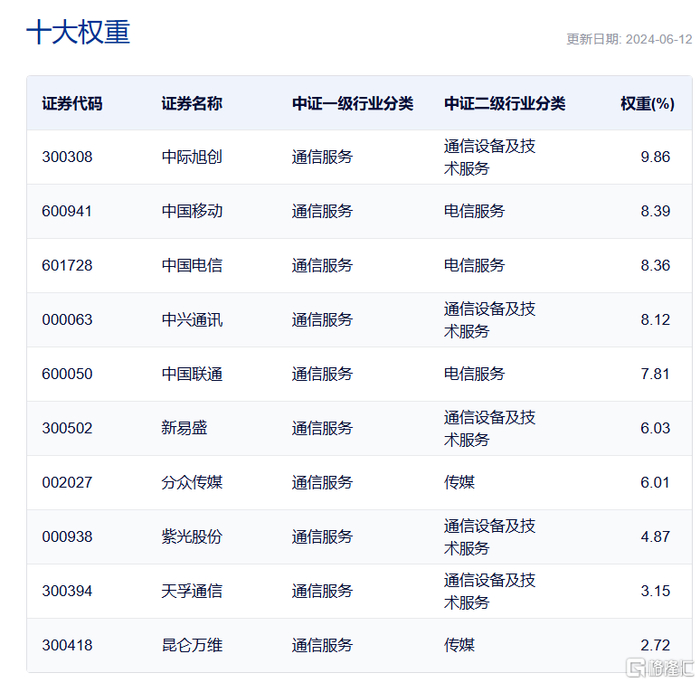Select security name 天孚通信
The height and width of the screenshot is (684, 700).
coord(192,591)
